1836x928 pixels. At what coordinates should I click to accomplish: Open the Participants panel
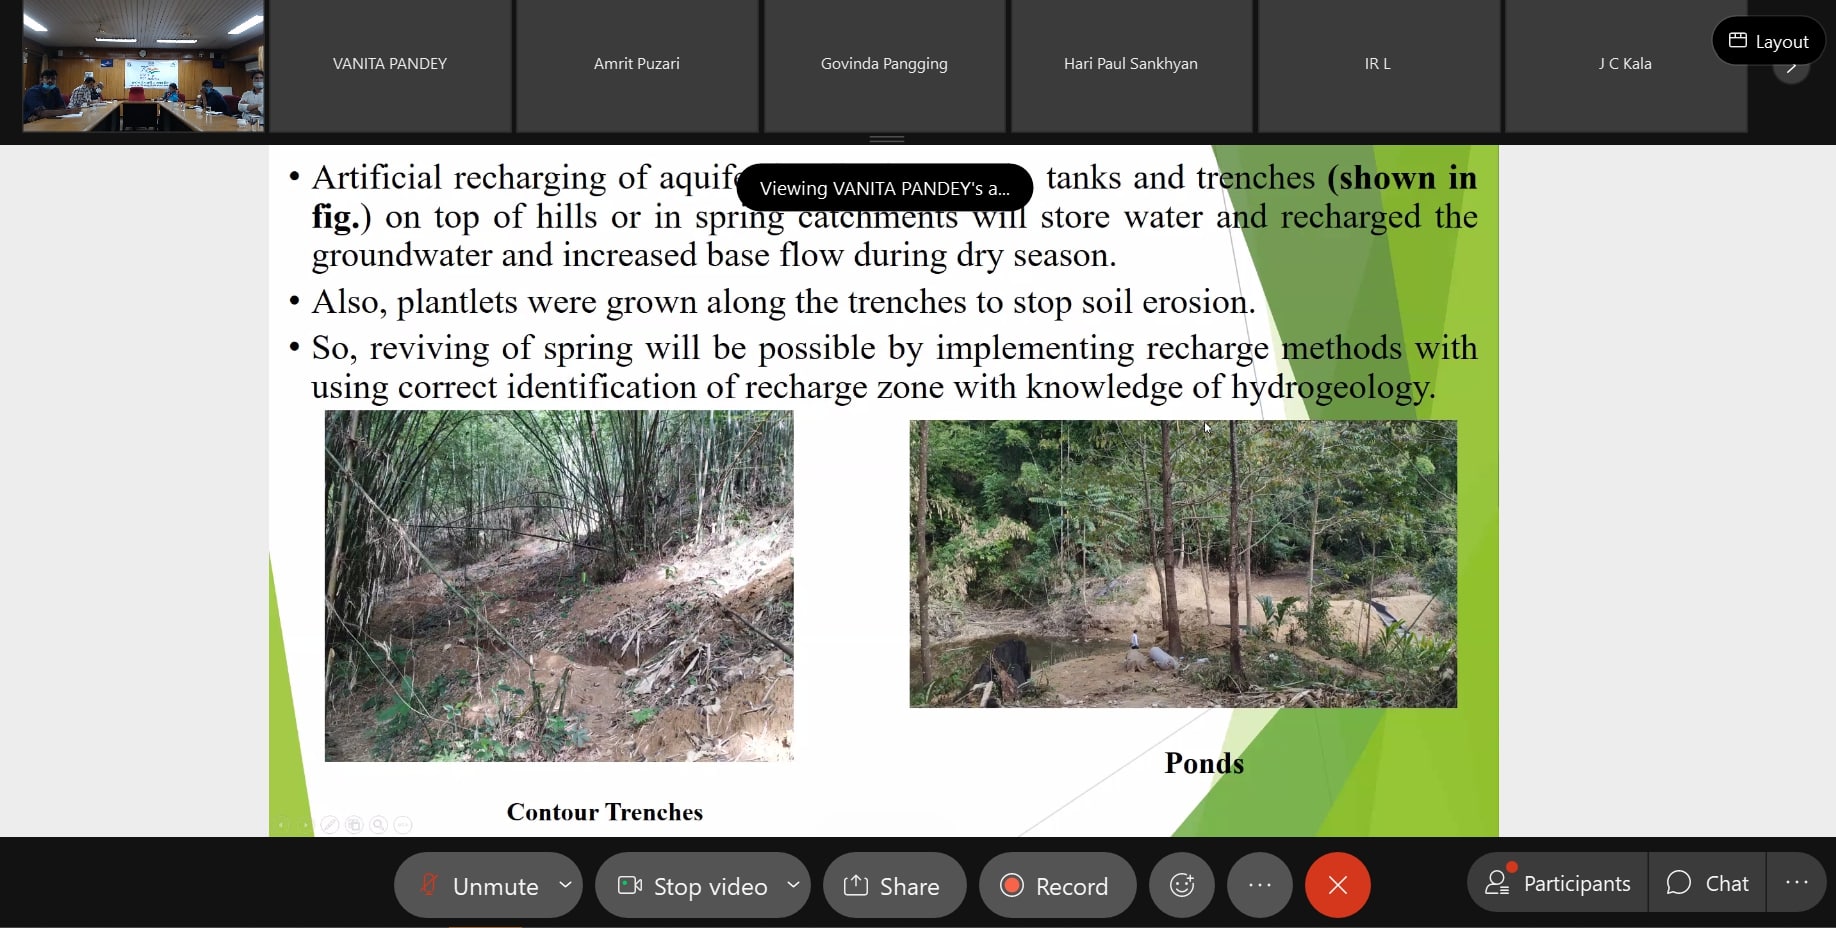click(x=1557, y=883)
